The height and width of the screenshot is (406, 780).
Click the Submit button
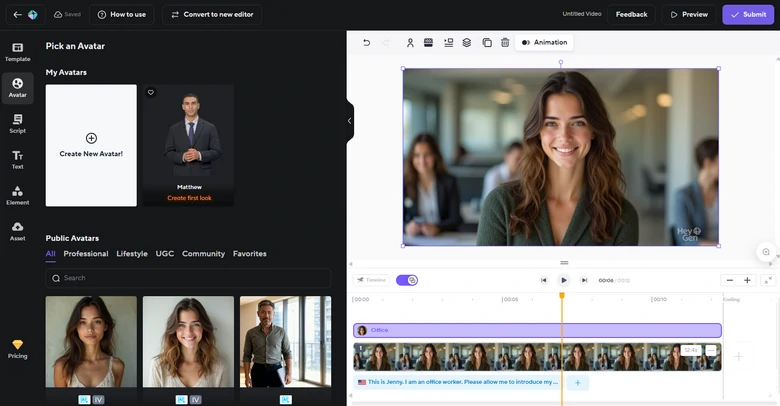747,15
